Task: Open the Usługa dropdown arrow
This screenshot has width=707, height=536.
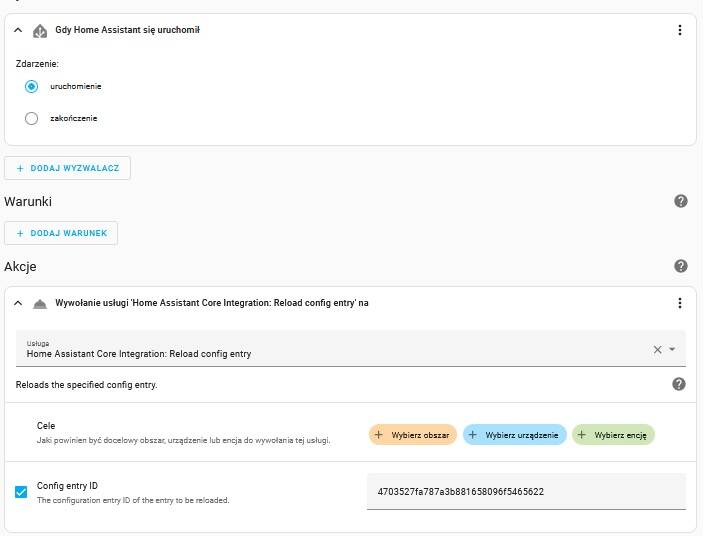Action: pos(672,349)
